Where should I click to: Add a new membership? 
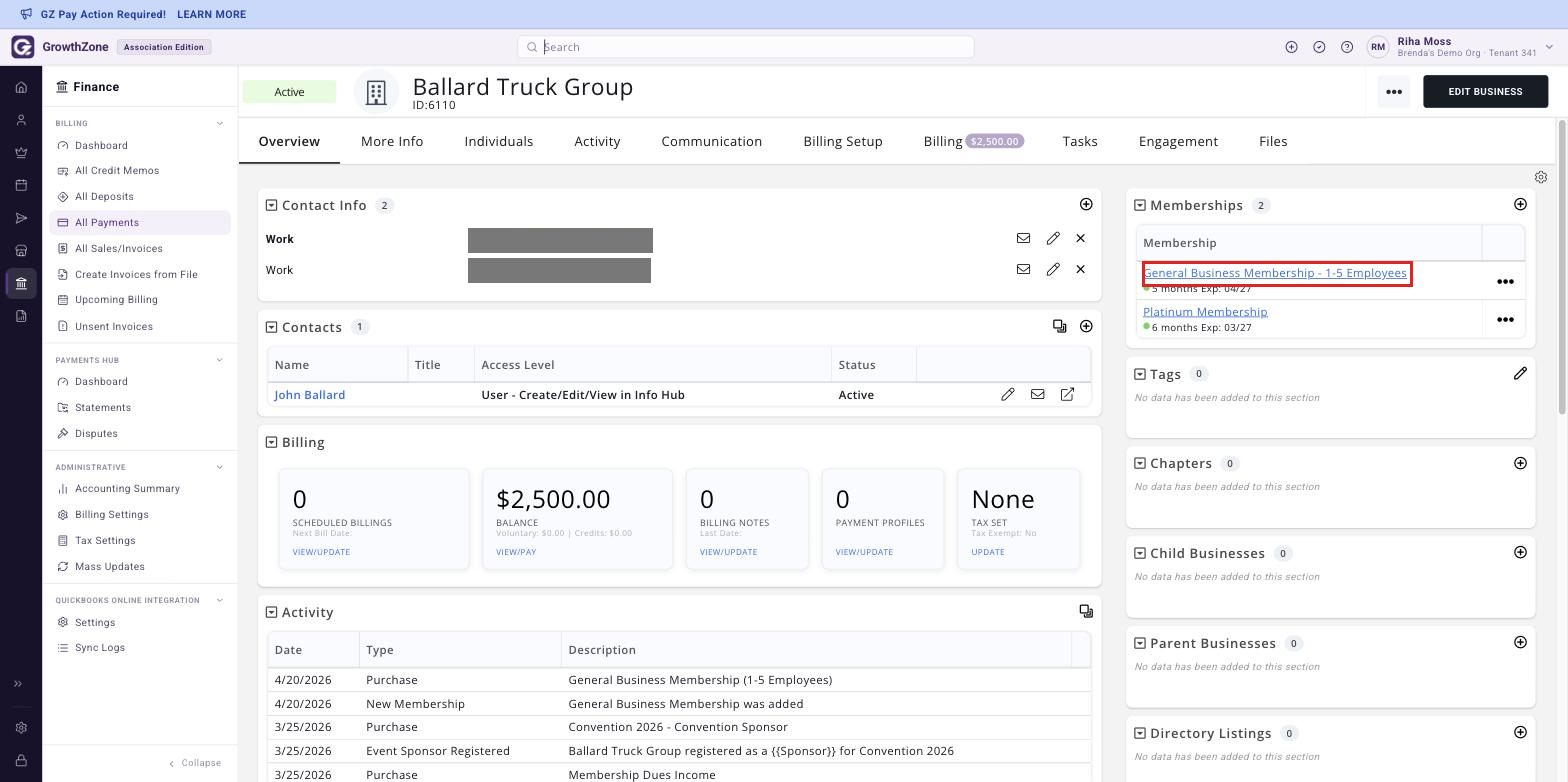click(x=1520, y=204)
